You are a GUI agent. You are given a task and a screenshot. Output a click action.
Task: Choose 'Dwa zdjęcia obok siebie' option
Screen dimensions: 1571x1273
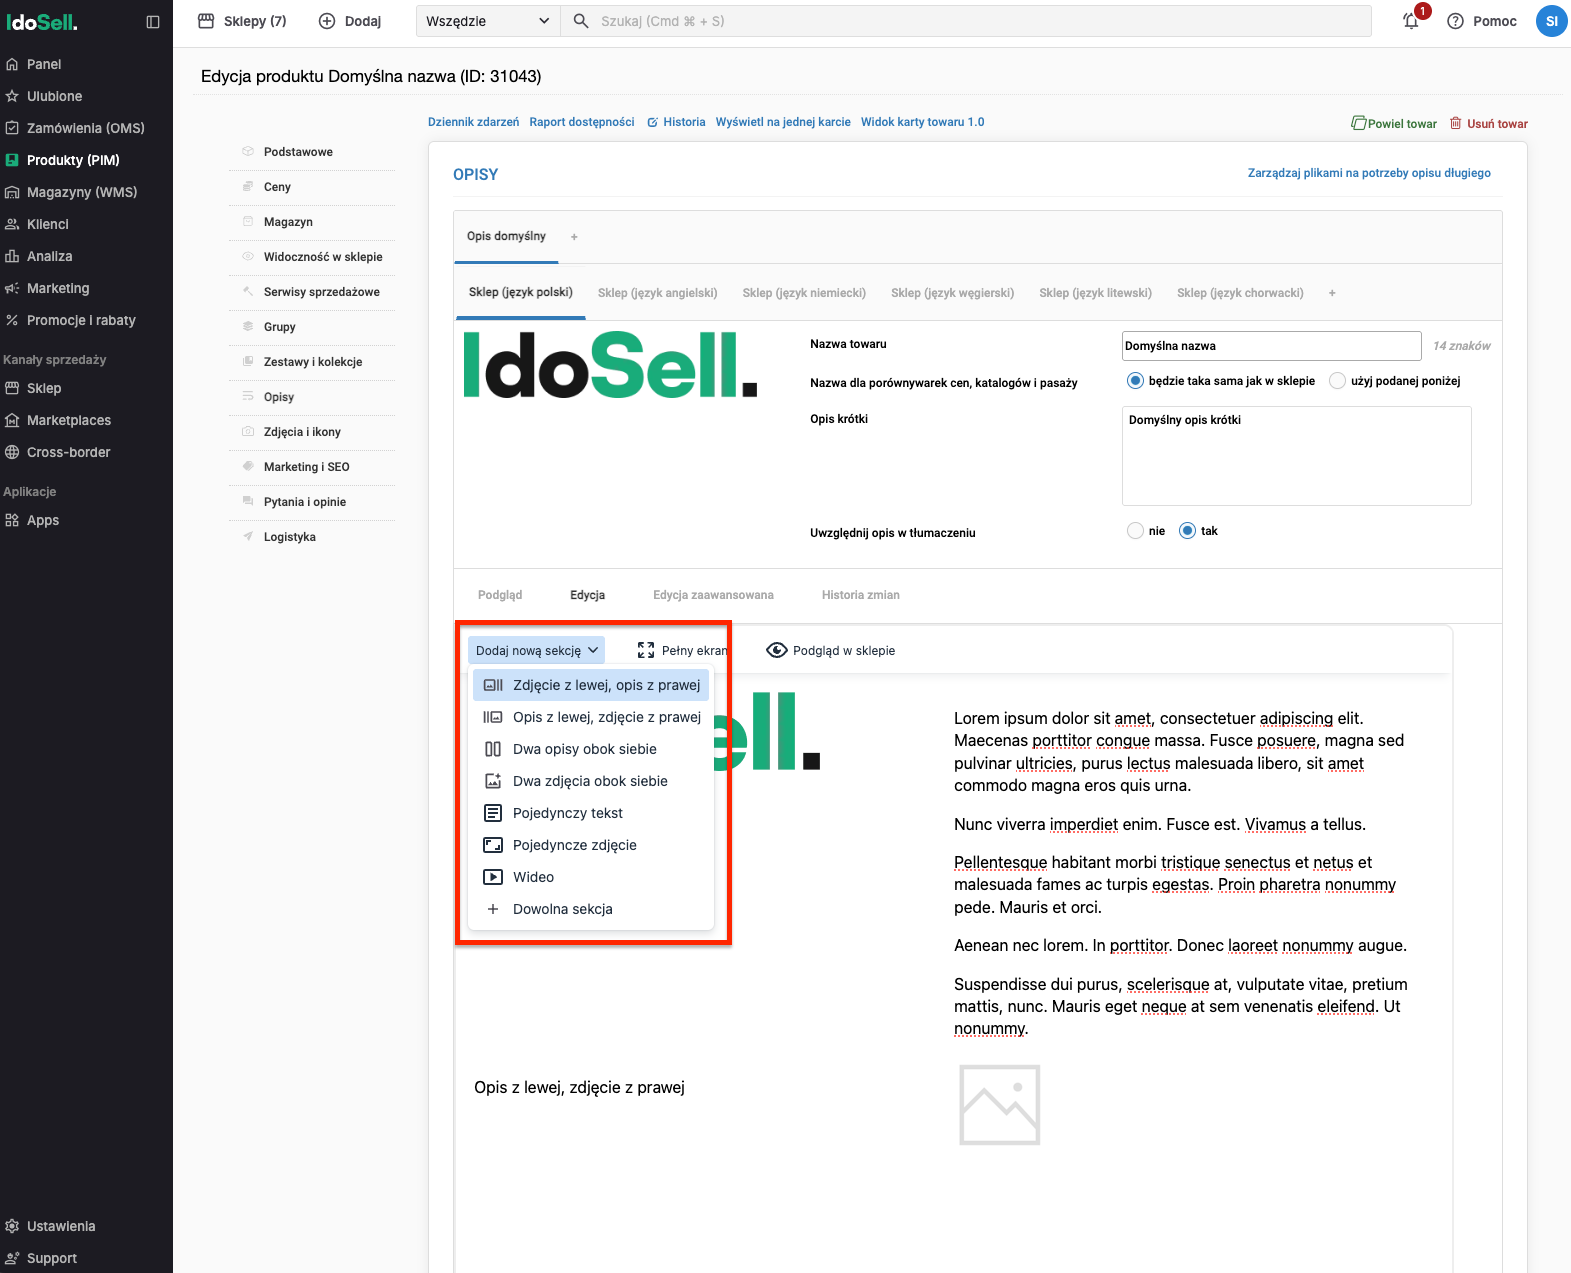591,781
